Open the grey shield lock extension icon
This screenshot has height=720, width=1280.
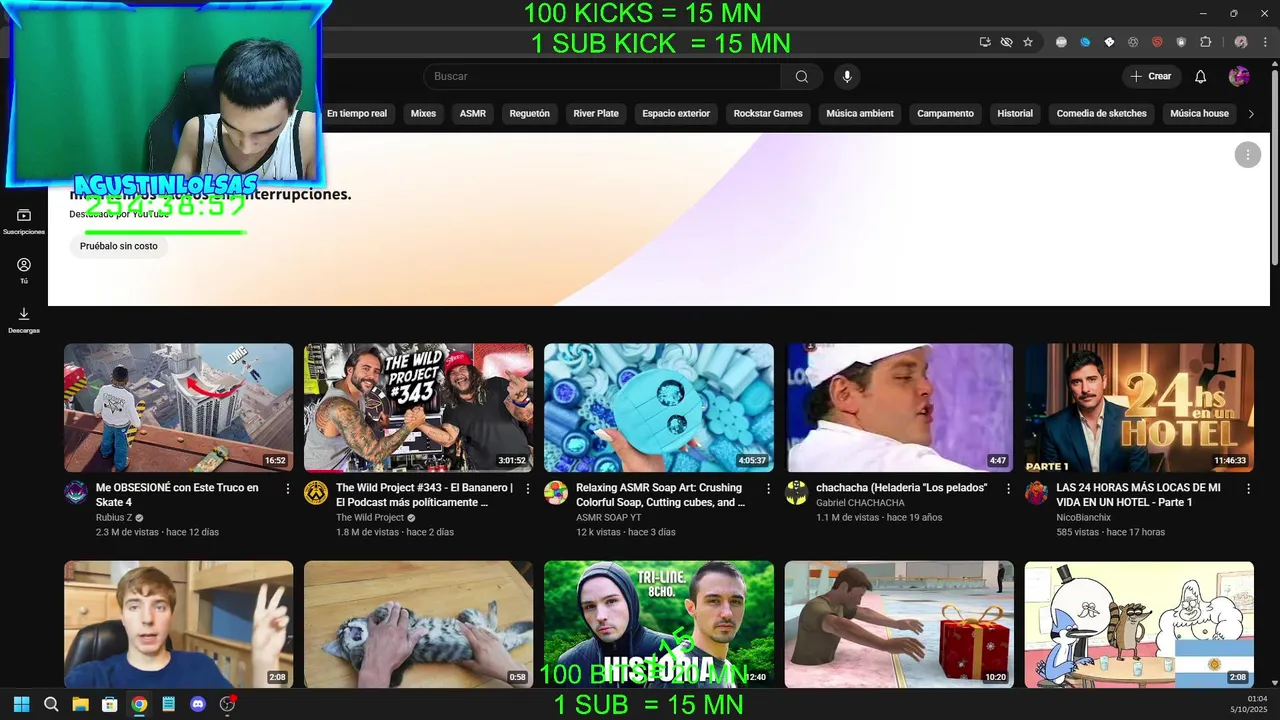click(1181, 42)
